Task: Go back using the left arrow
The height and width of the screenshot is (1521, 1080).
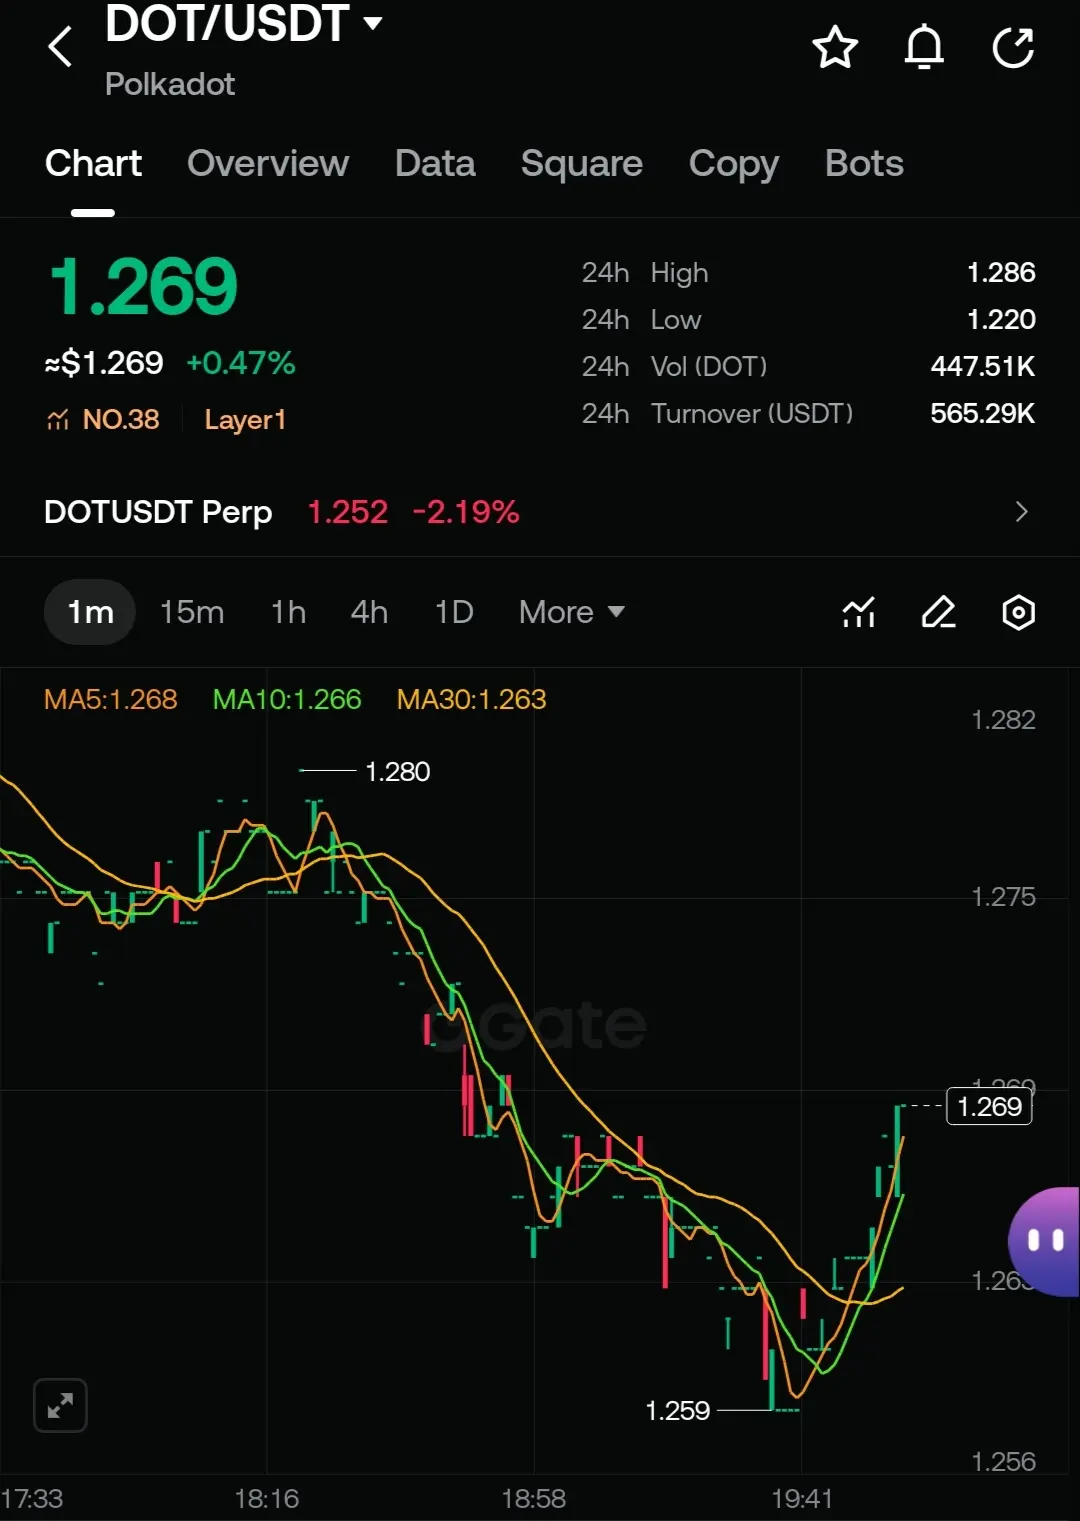Action: pyautogui.click(x=60, y=47)
